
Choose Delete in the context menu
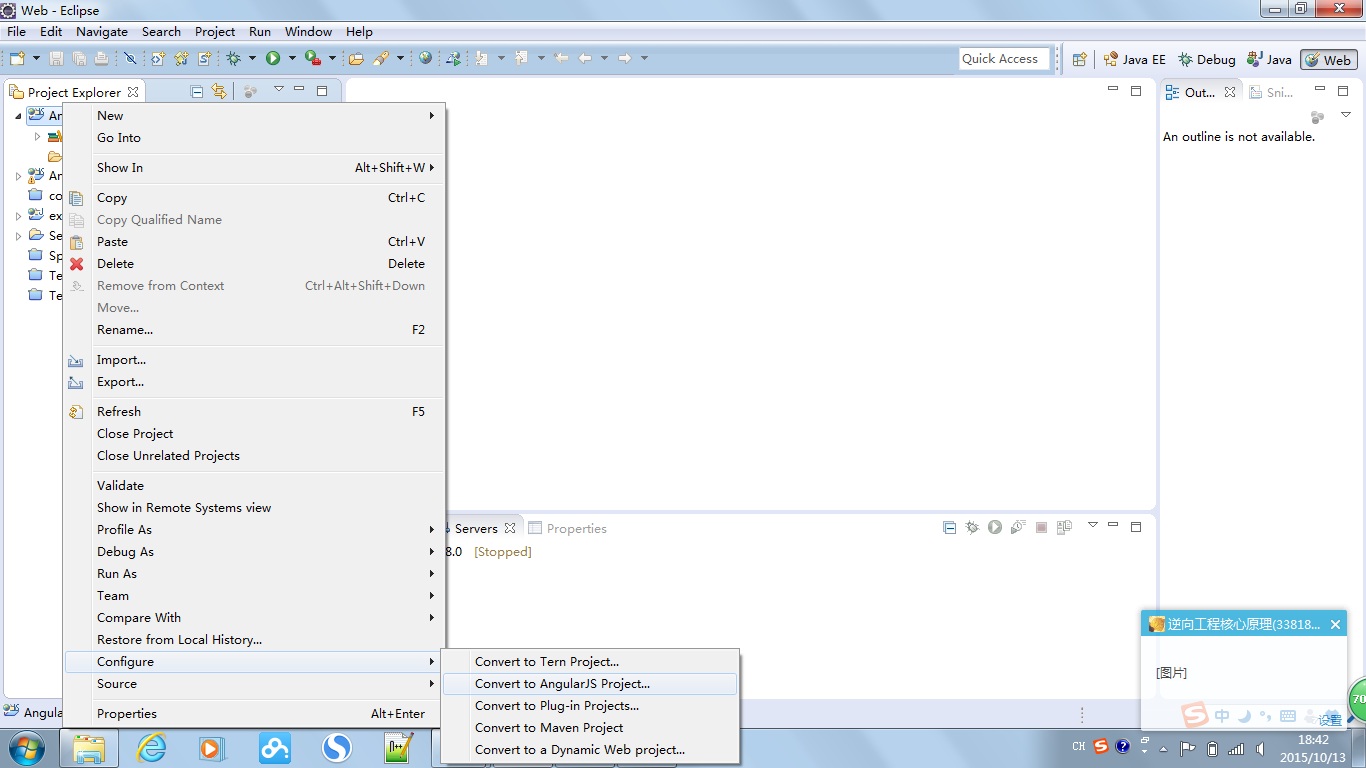[x=254, y=264]
